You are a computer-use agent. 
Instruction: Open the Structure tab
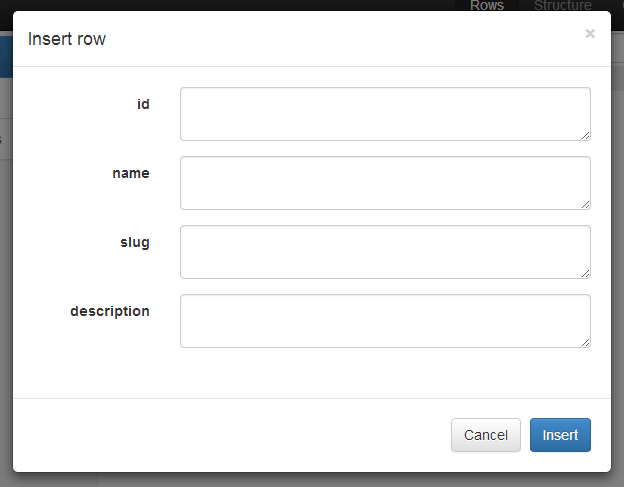pos(562,6)
